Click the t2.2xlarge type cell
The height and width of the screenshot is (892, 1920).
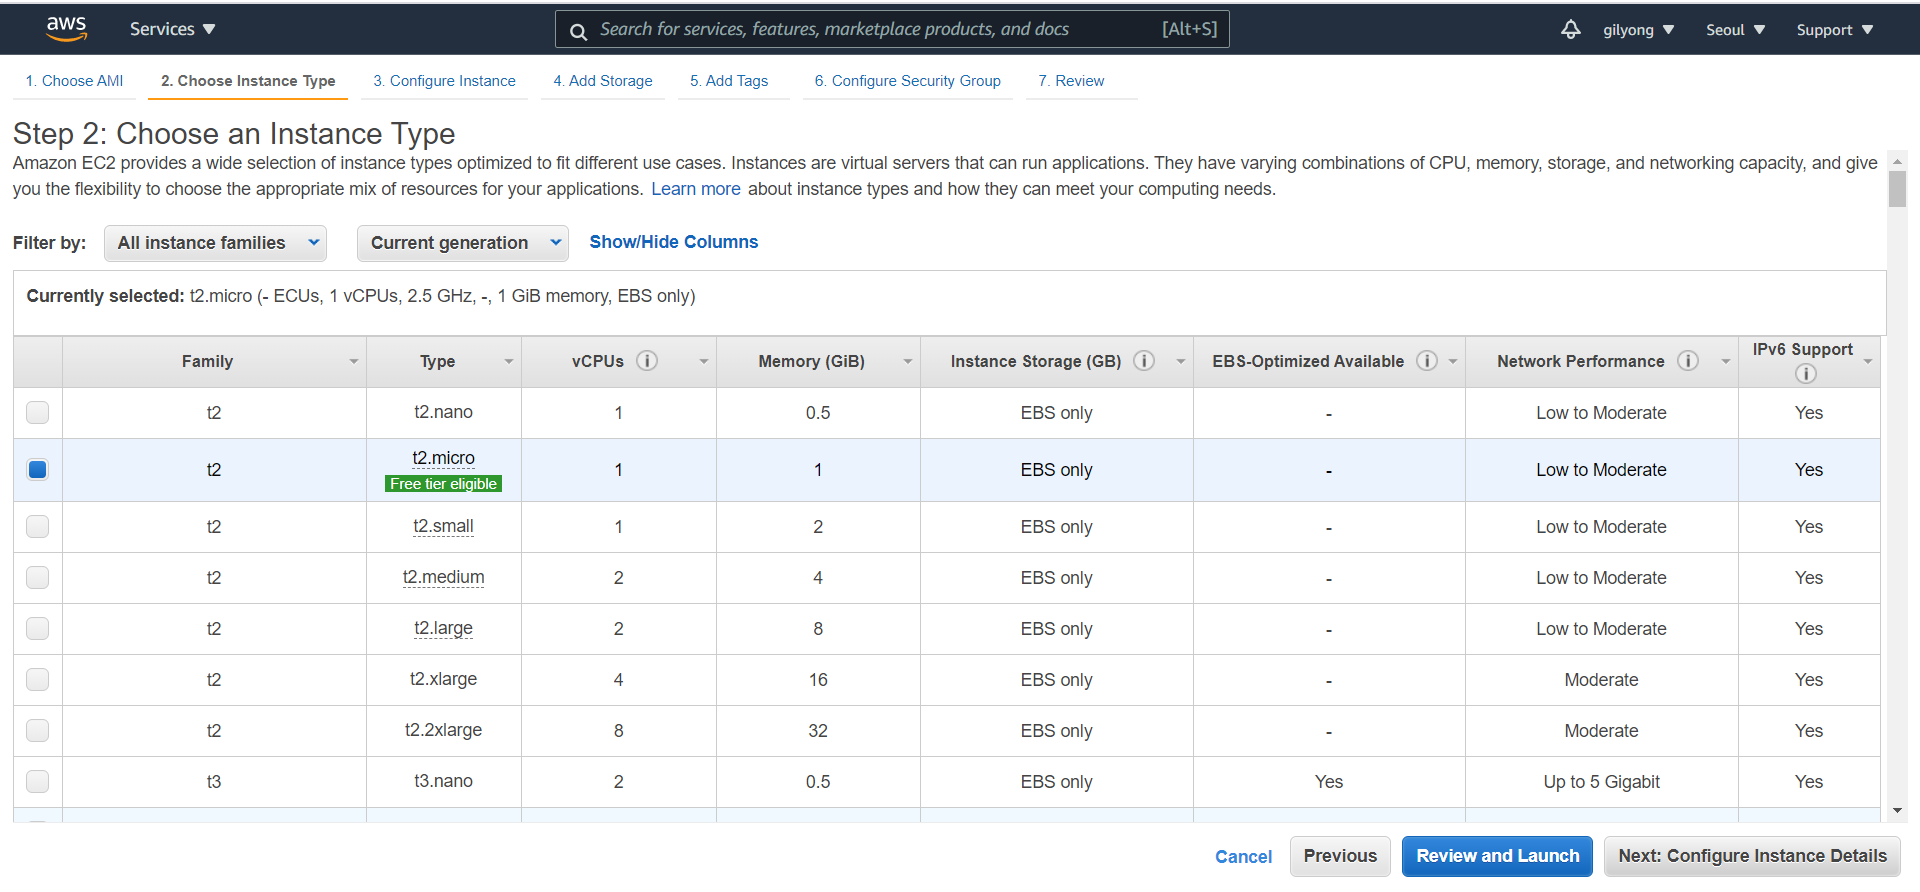click(x=443, y=730)
